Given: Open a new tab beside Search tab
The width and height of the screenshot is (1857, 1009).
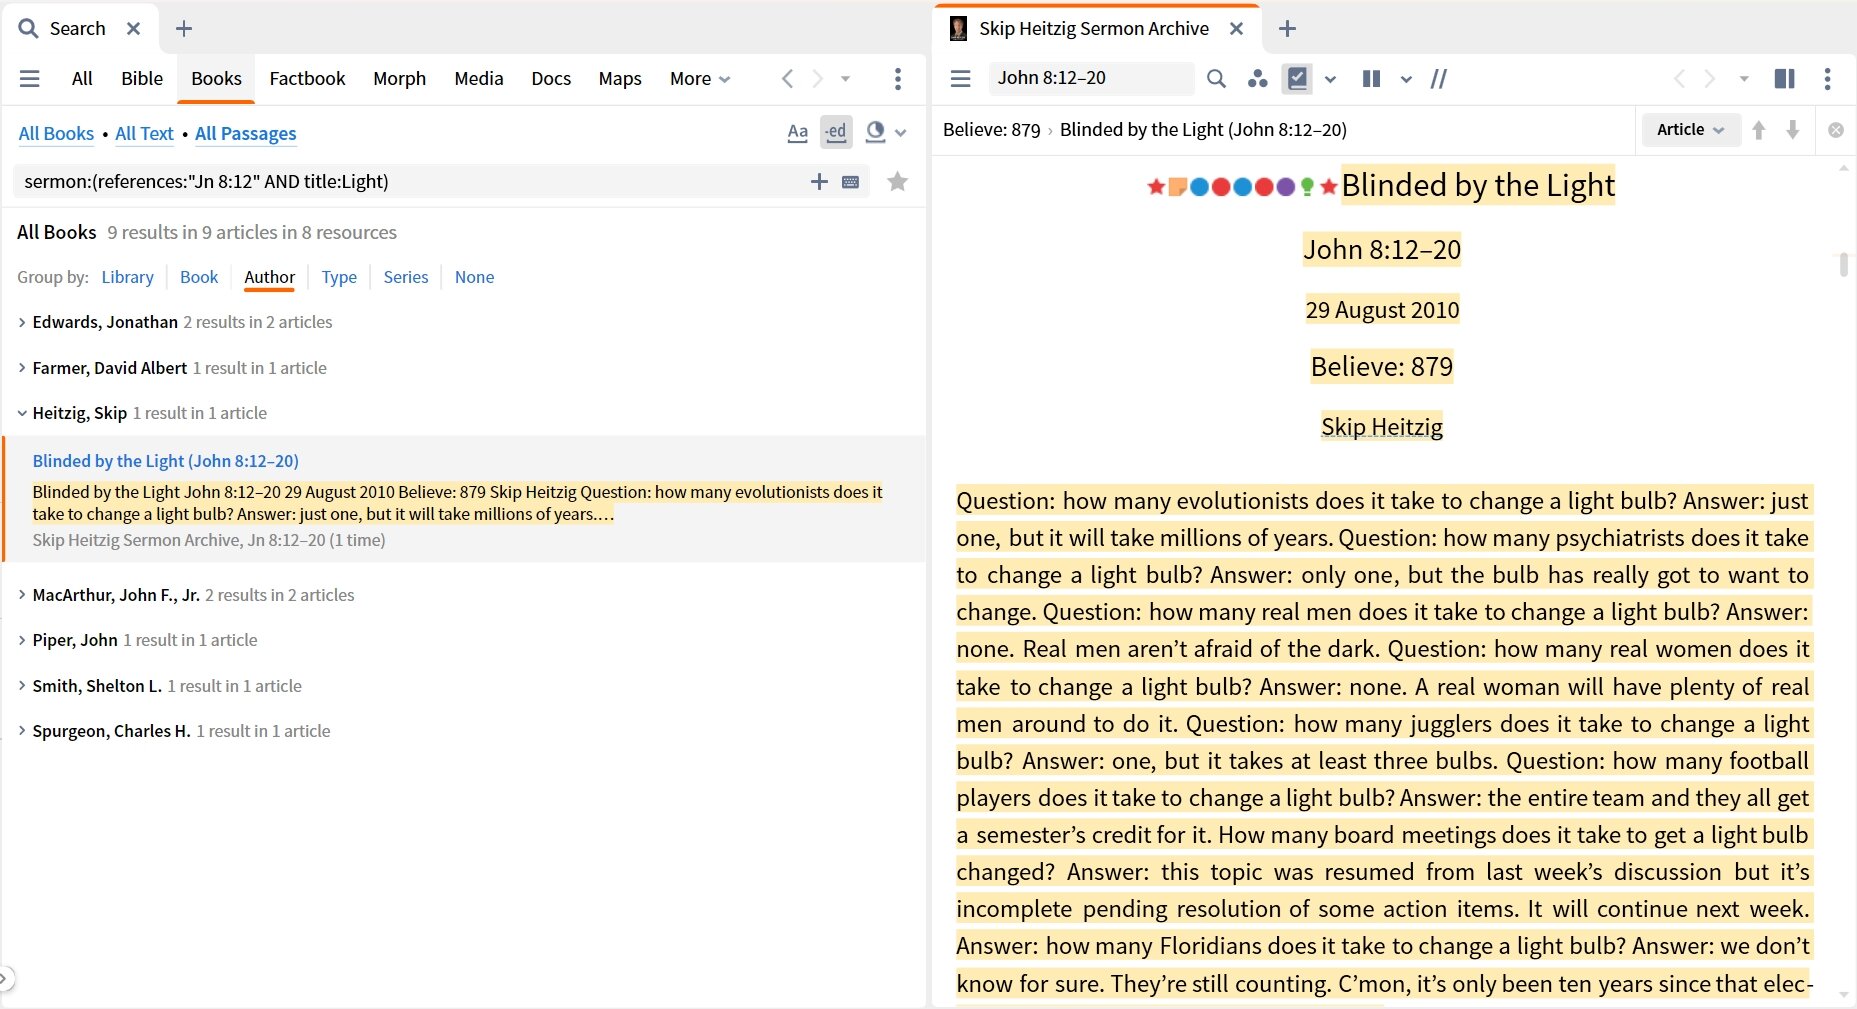Looking at the screenshot, I should [184, 29].
